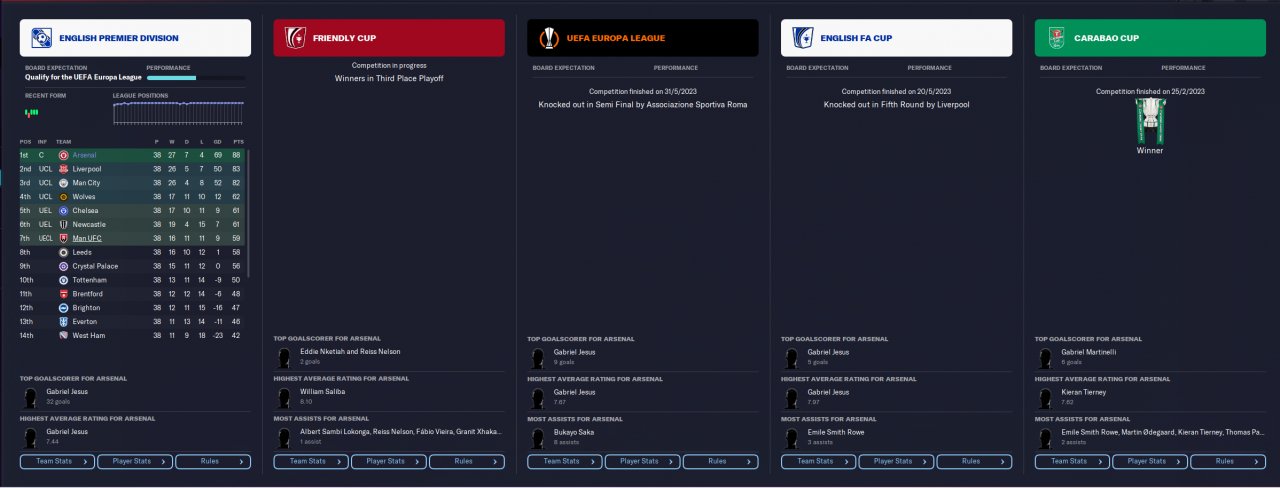Open Rules for English Premier Division
The image size is (1280, 488).
[213, 461]
